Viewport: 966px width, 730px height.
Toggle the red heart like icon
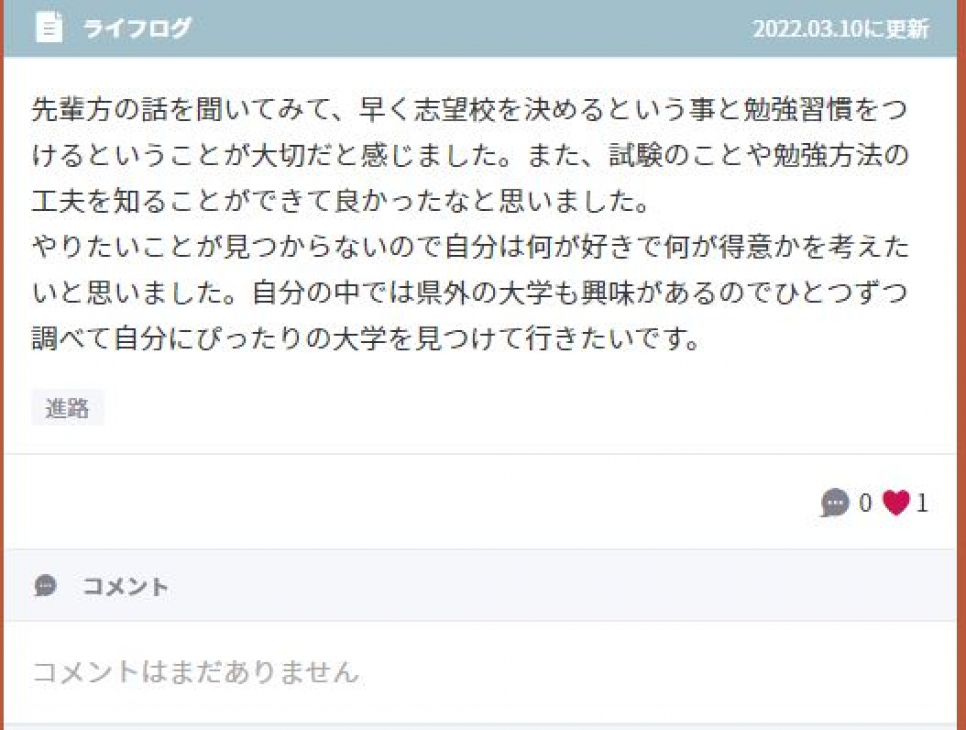pyautogui.click(x=896, y=503)
